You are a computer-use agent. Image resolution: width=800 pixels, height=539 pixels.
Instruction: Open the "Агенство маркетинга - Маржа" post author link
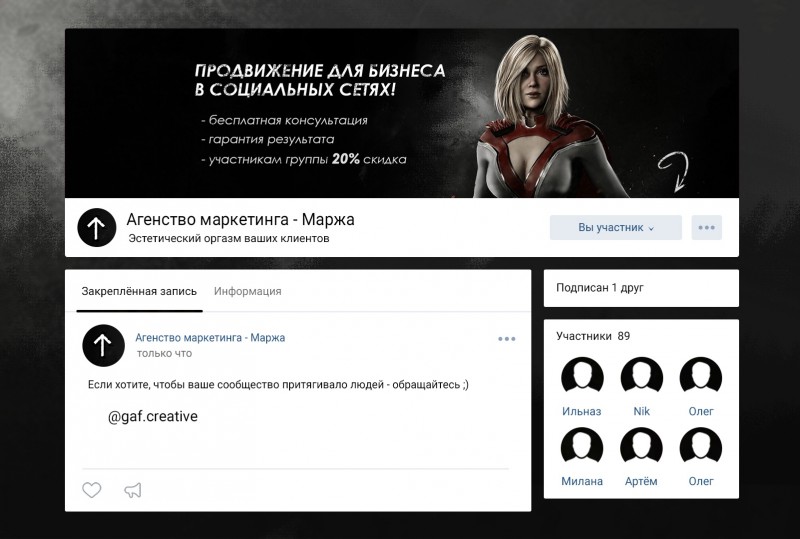[210, 338]
